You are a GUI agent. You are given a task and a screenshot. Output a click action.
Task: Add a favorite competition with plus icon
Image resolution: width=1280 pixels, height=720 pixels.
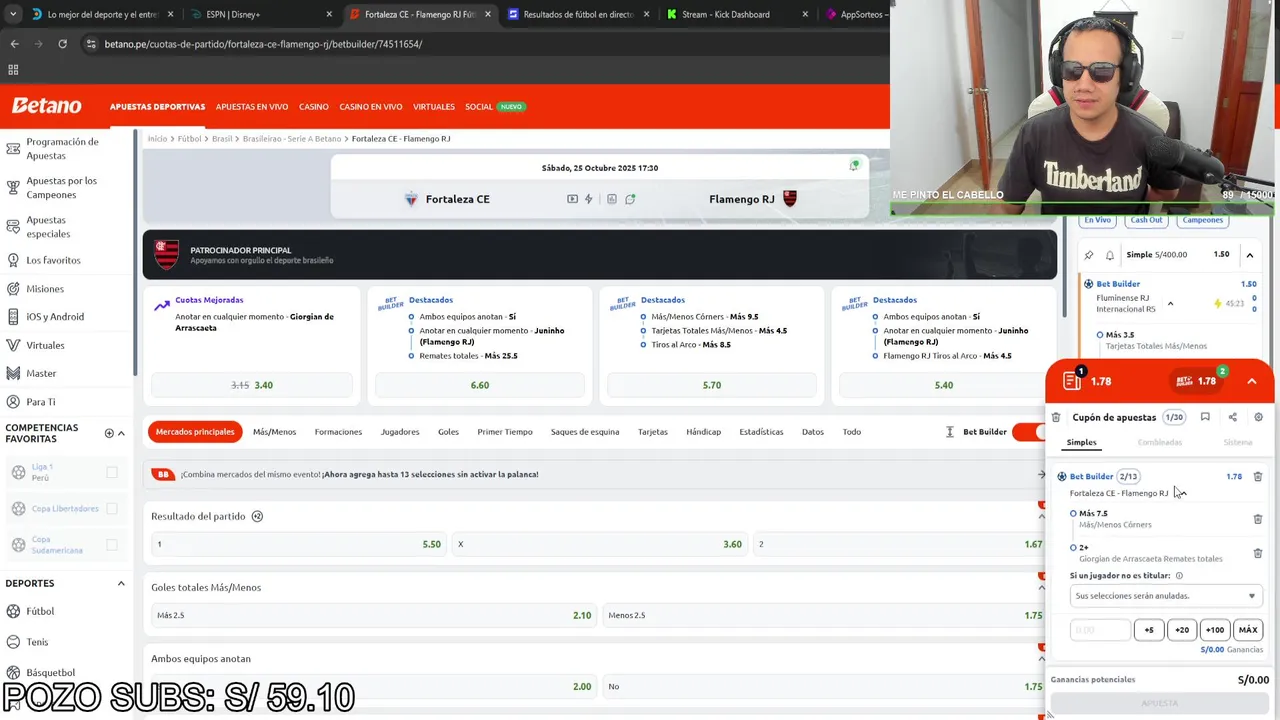coord(109,433)
